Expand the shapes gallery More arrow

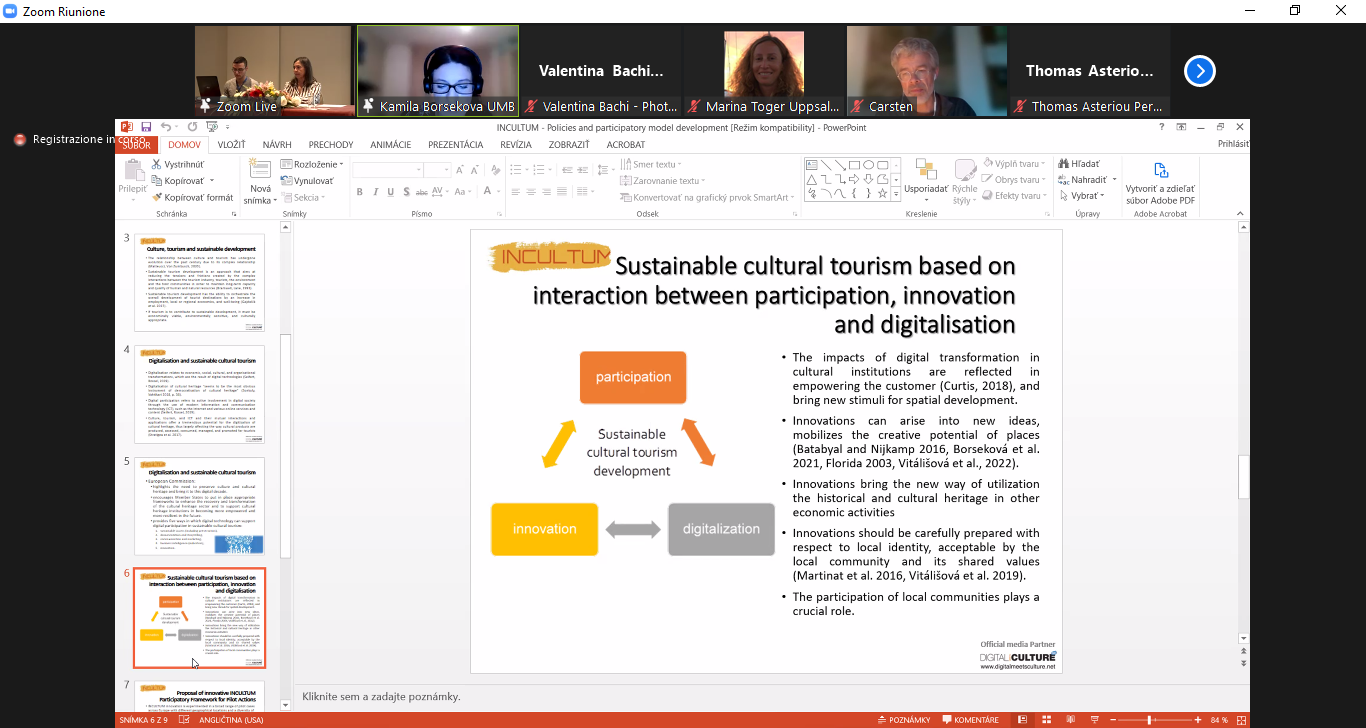click(x=897, y=195)
